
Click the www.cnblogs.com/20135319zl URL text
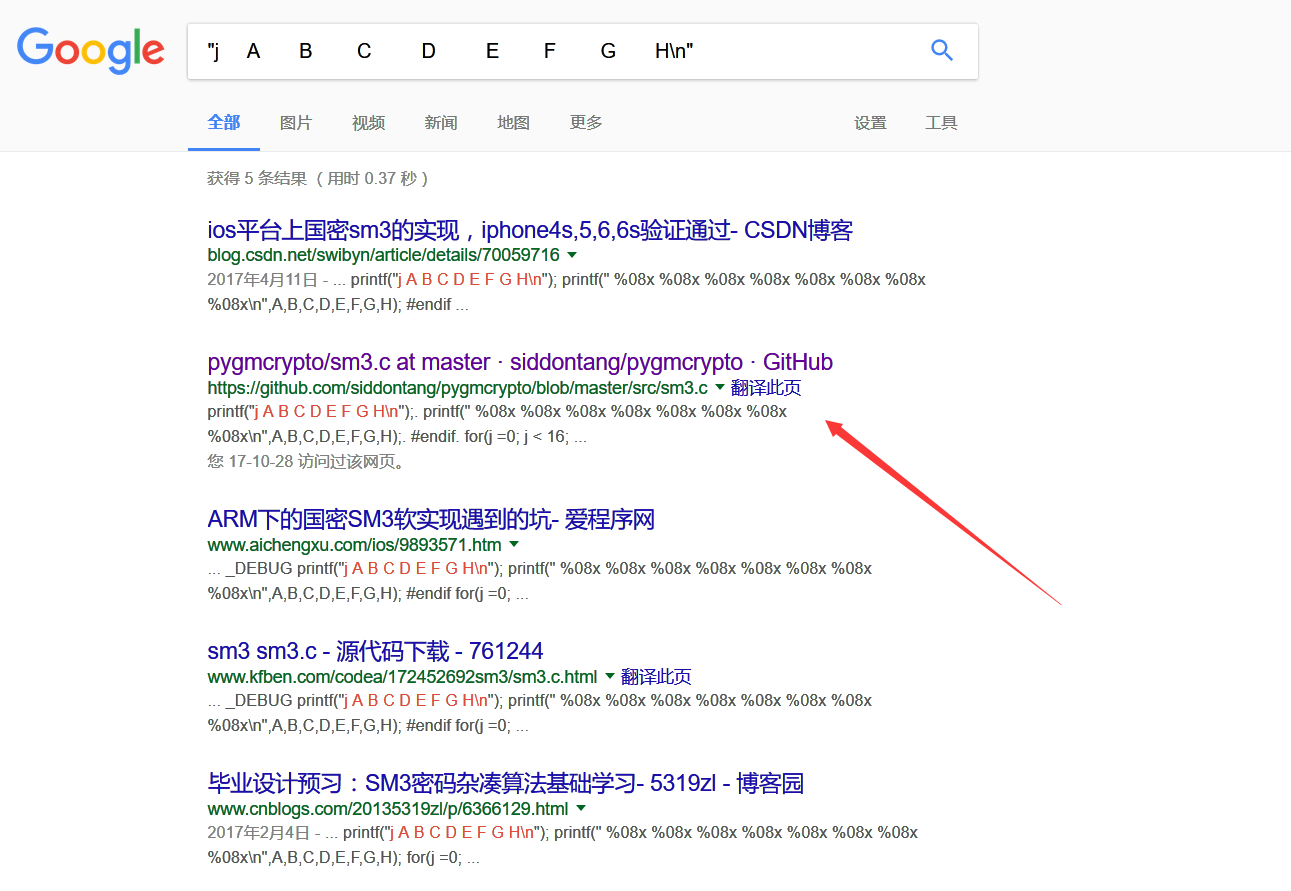pos(387,808)
